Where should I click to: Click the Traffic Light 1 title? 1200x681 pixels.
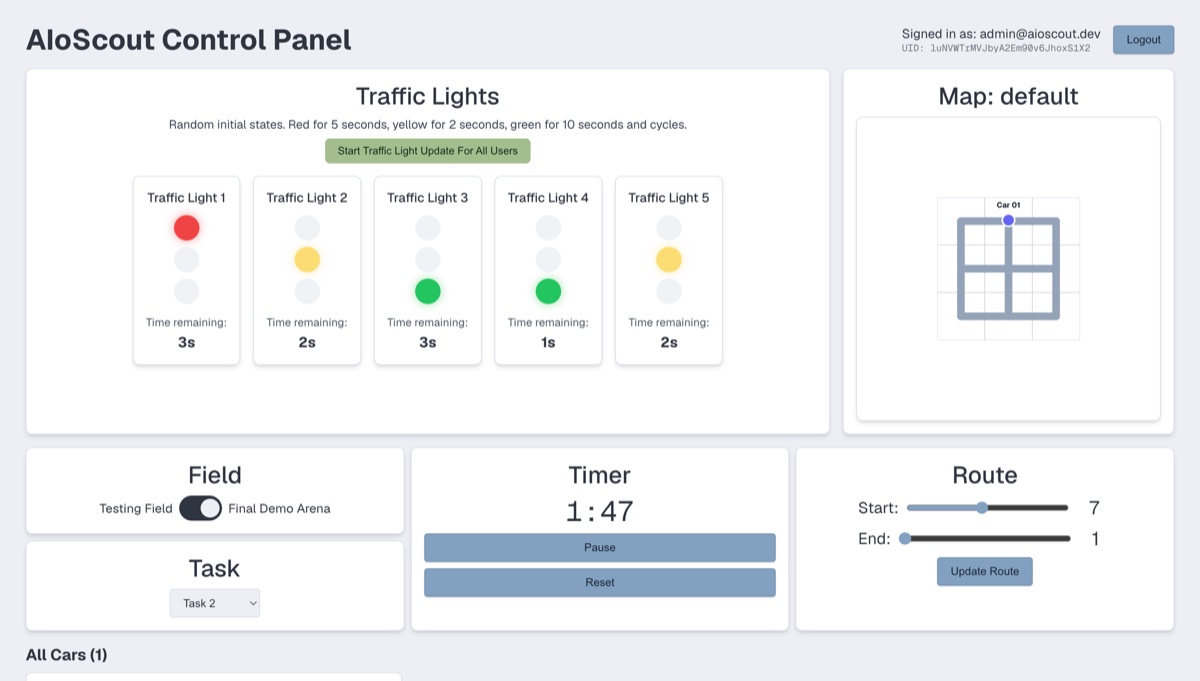click(187, 198)
